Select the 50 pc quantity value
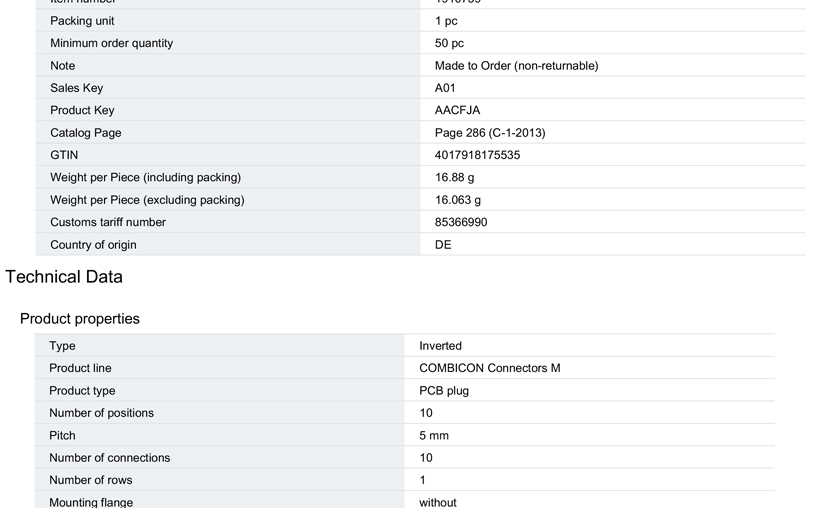 click(x=449, y=43)
